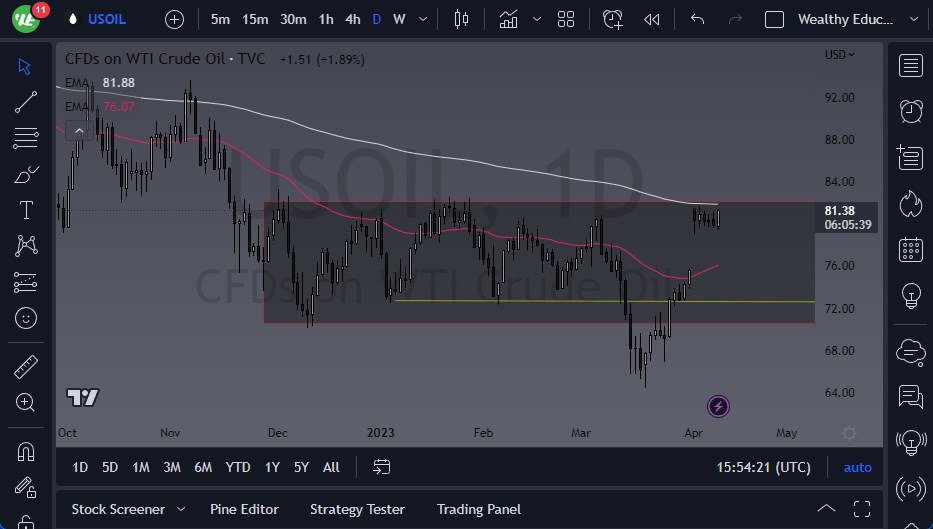Open the economic calendar panel
This screenshot has height=529, width=933.
pyautogui.click(x=910, y=249)
